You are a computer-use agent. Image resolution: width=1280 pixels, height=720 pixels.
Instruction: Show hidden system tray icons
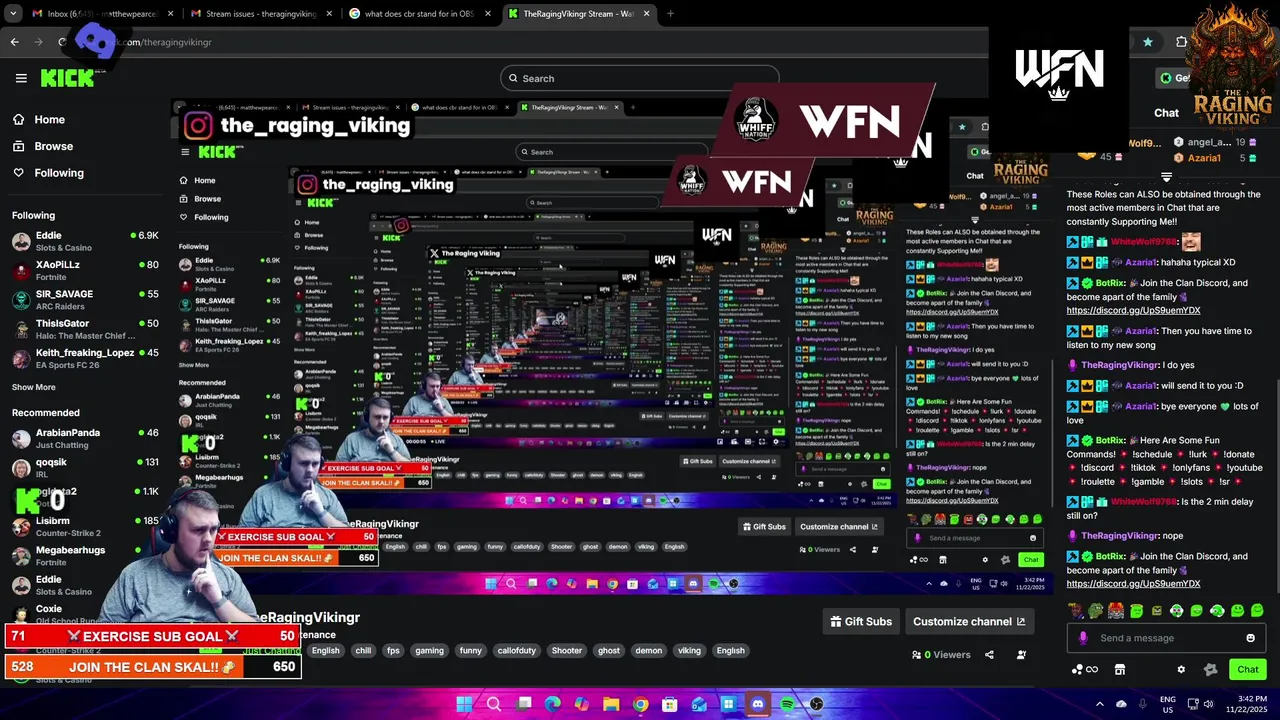click(1100, 704)
